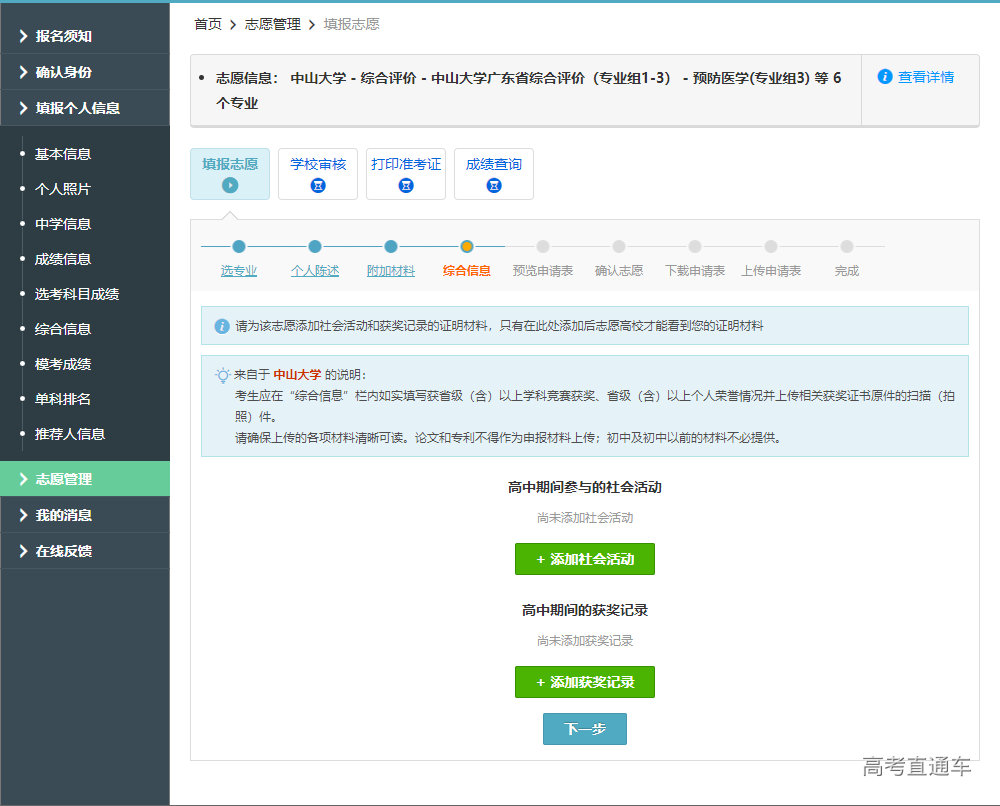Click the play icon on 填报志愿 tab
The height and width of the screenshot is (806, 1000).
click(229, 184)
